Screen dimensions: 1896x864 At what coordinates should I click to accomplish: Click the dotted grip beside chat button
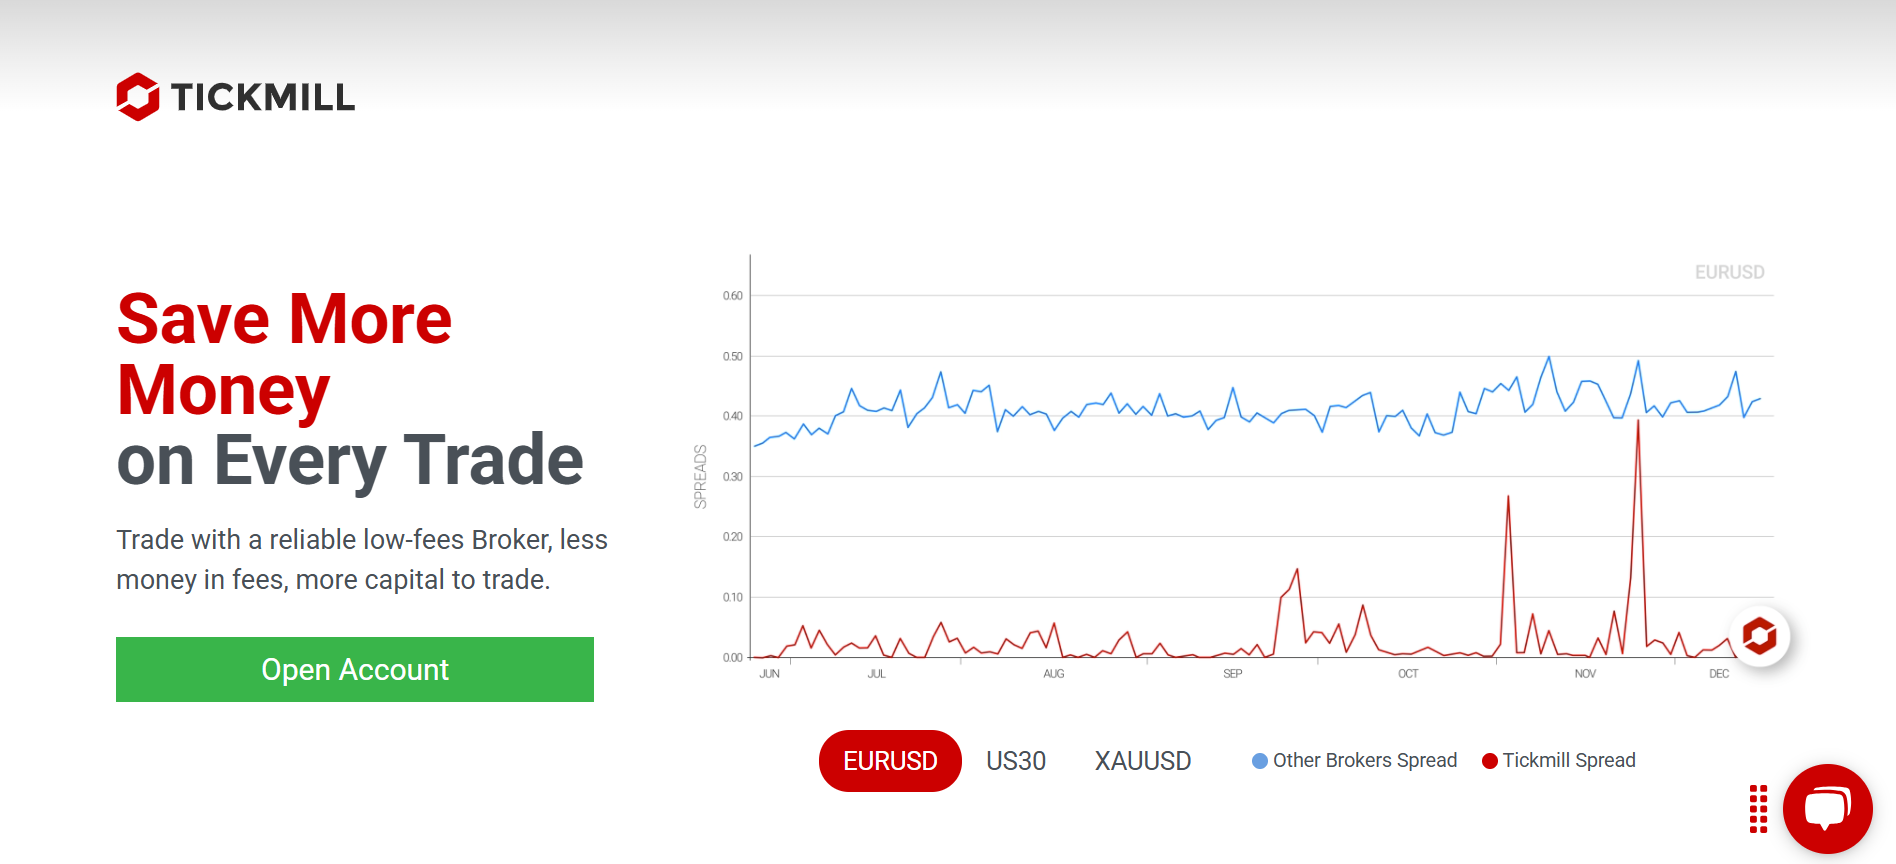pos(1758,809)
